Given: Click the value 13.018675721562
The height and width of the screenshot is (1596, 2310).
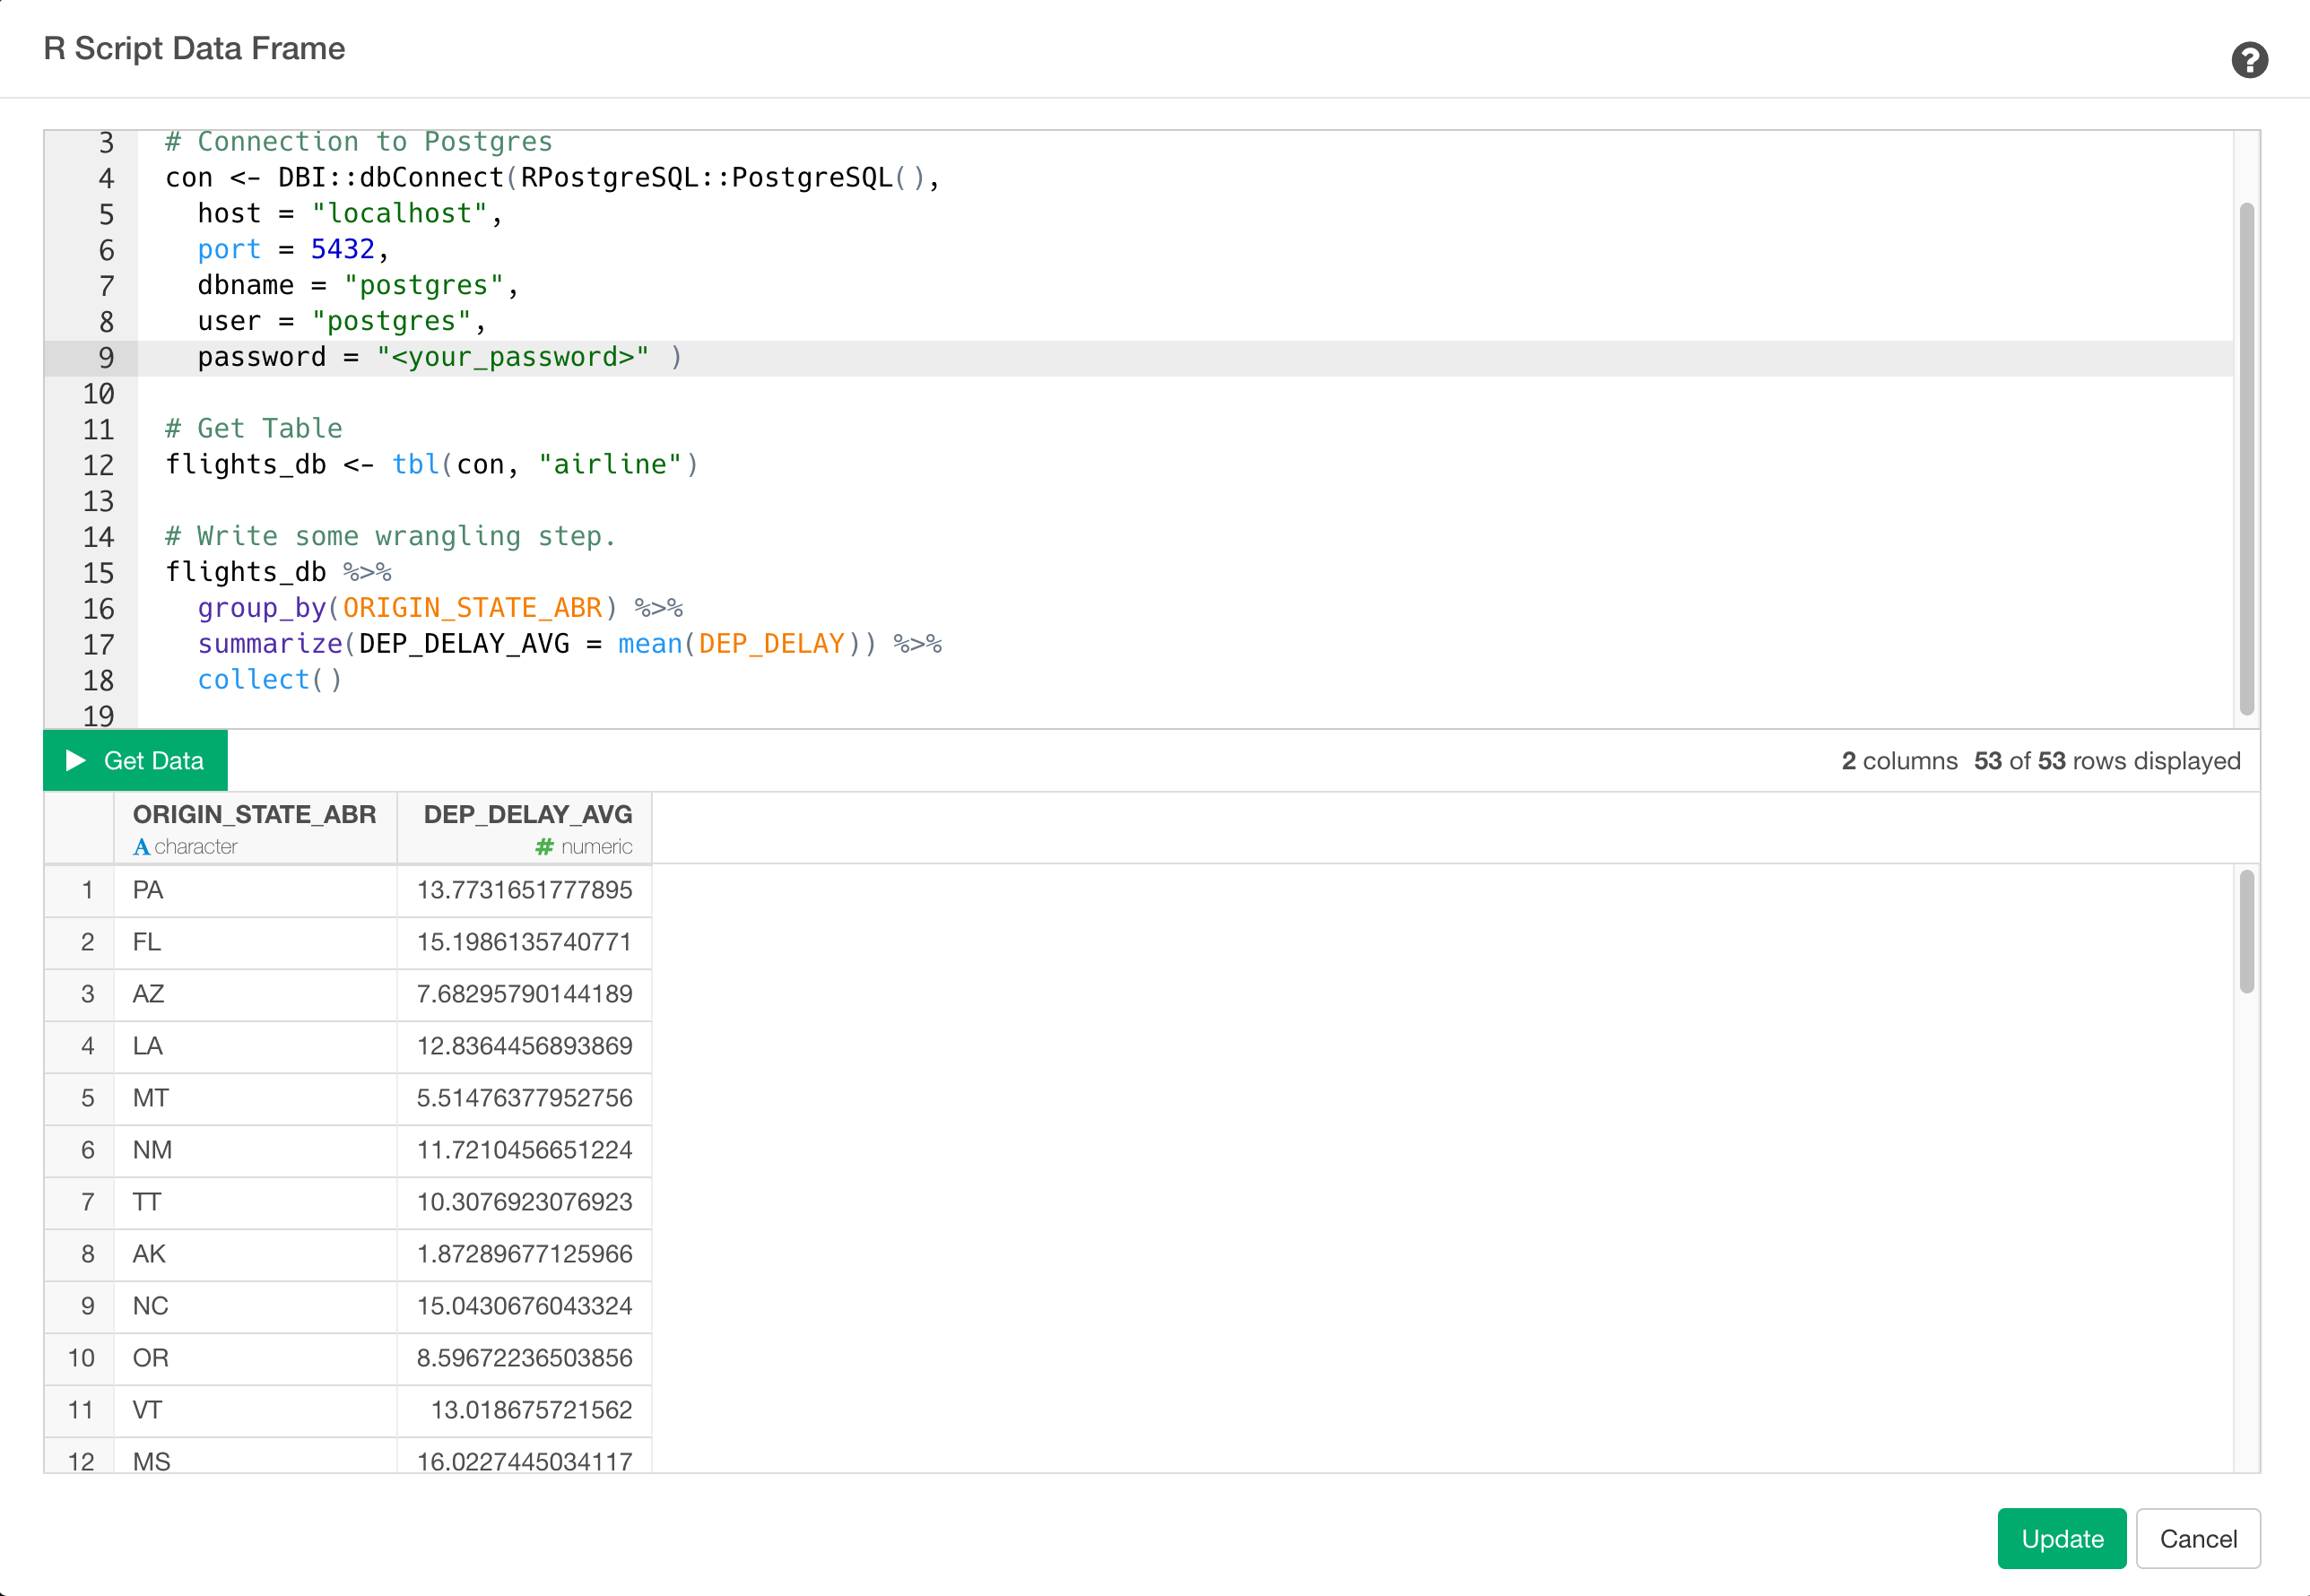Looking at the screenshot, I should tap(532, 1411).
